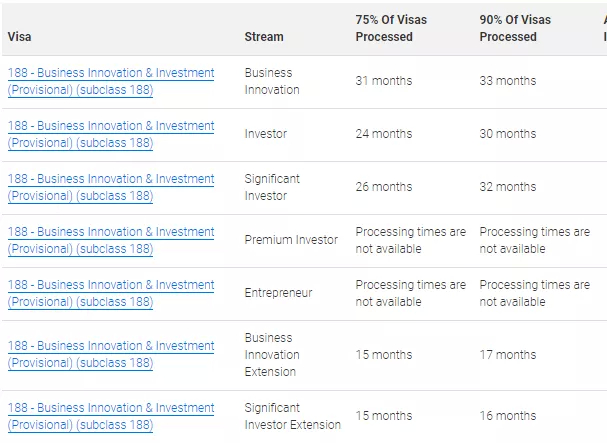Click the 16 months value
This screenshot has width=607, height=443.
[x=508, y=416]
